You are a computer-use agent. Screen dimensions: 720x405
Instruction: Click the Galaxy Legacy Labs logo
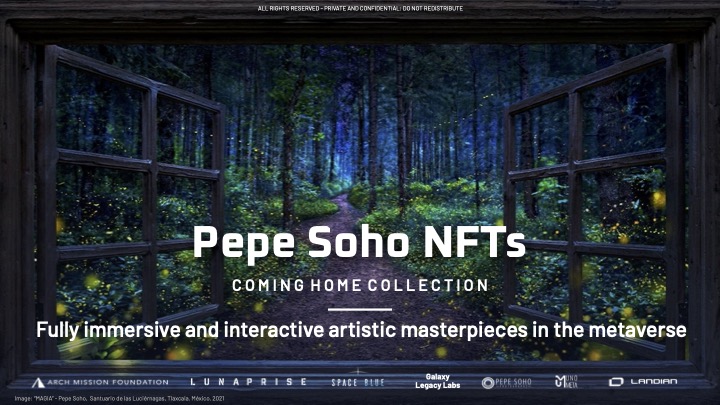coord(438,381)
